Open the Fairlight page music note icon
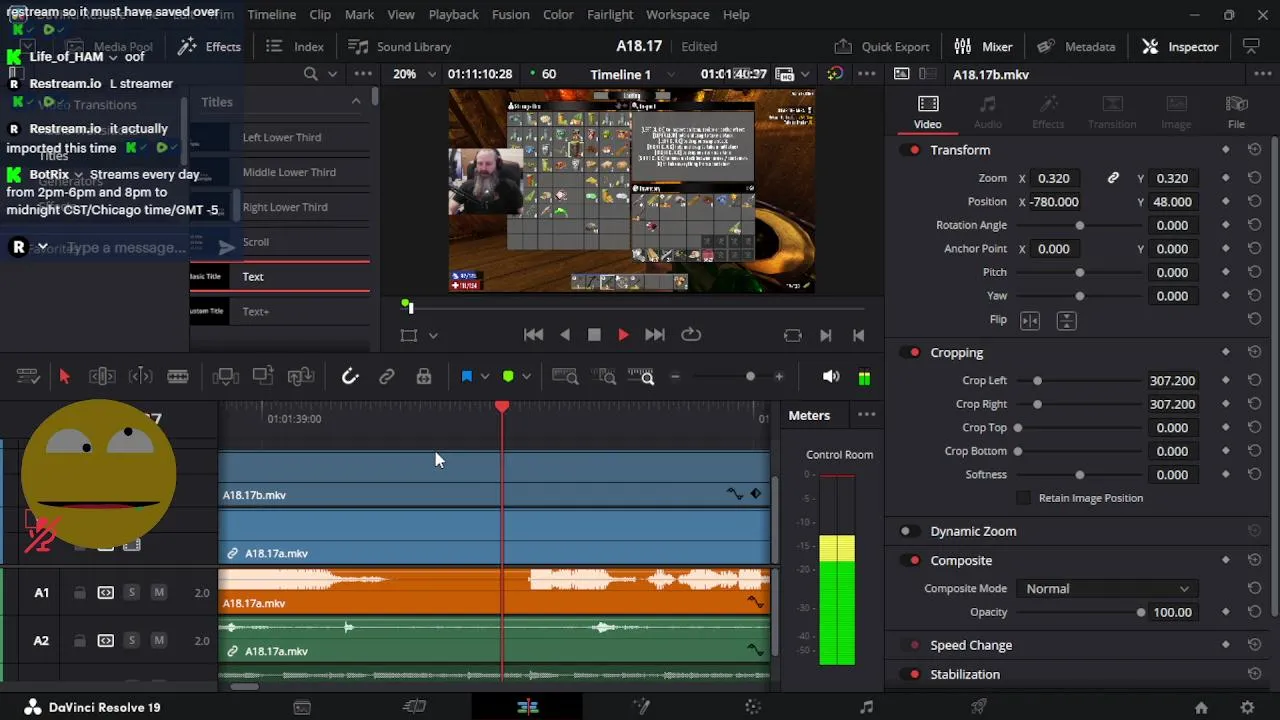This screenshot has width=1280, height=720. pos(866,707)
